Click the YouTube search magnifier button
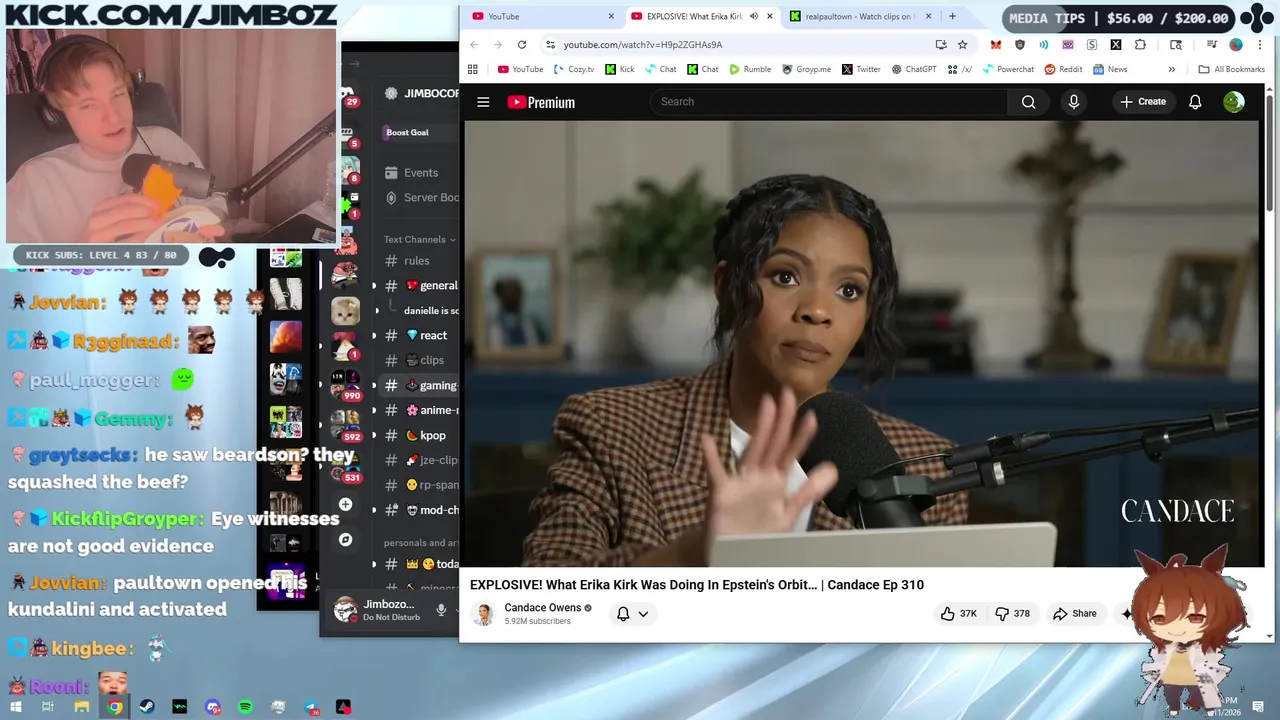The height and width of the screenshot is (720, 1280). (1028, 102)
